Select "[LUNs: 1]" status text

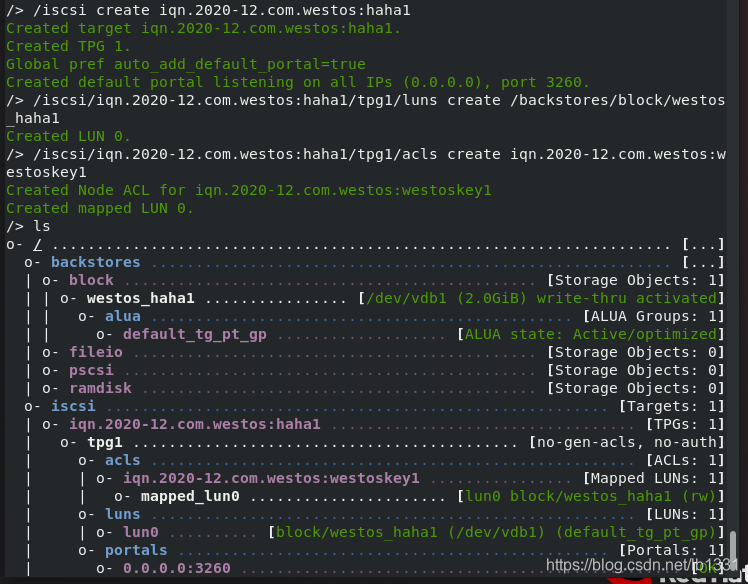point(685,514)
